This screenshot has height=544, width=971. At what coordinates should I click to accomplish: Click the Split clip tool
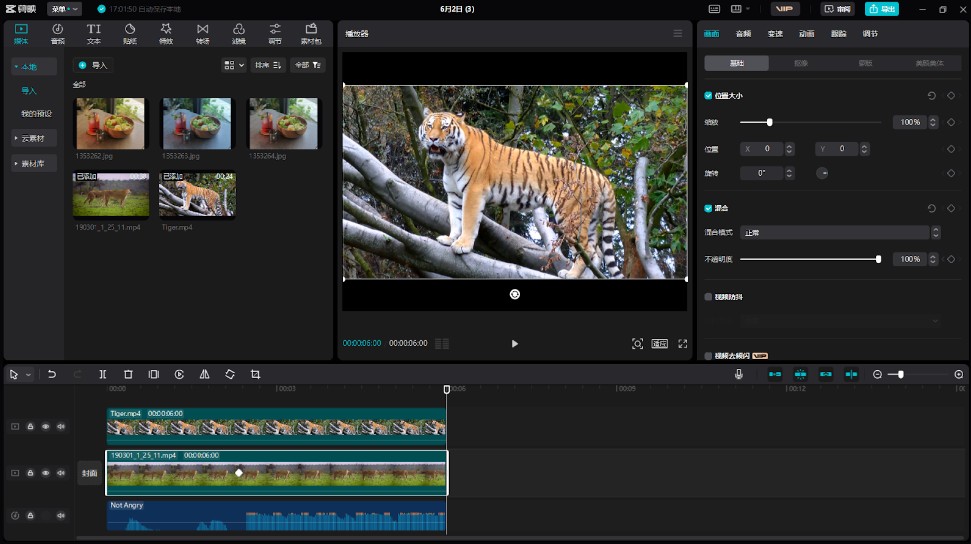[x=103, y=374]
